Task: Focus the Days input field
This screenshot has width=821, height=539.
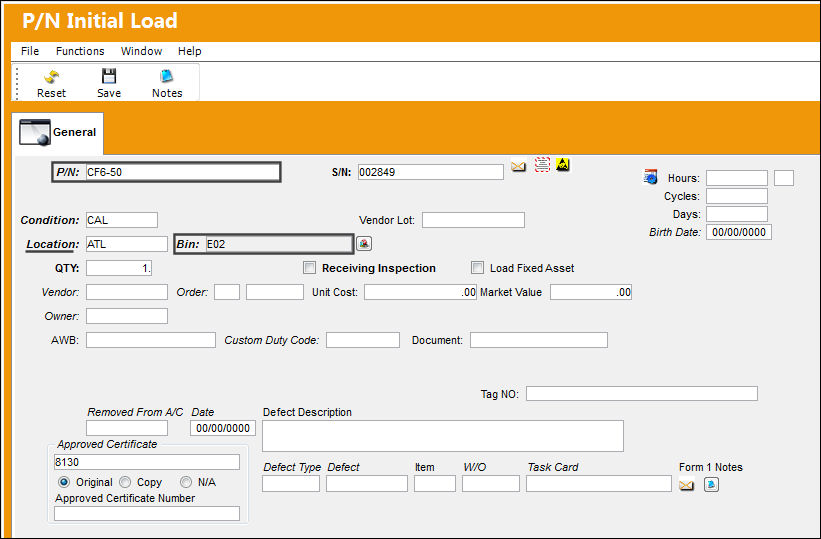Action: (737, 214)
